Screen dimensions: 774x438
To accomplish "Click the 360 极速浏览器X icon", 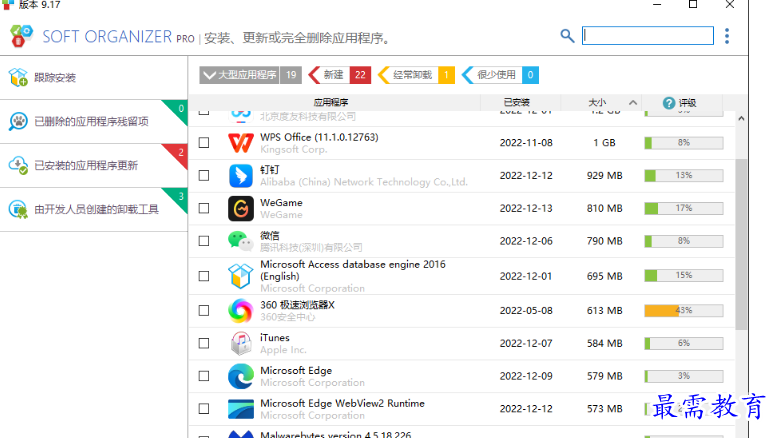I will 241,311.
